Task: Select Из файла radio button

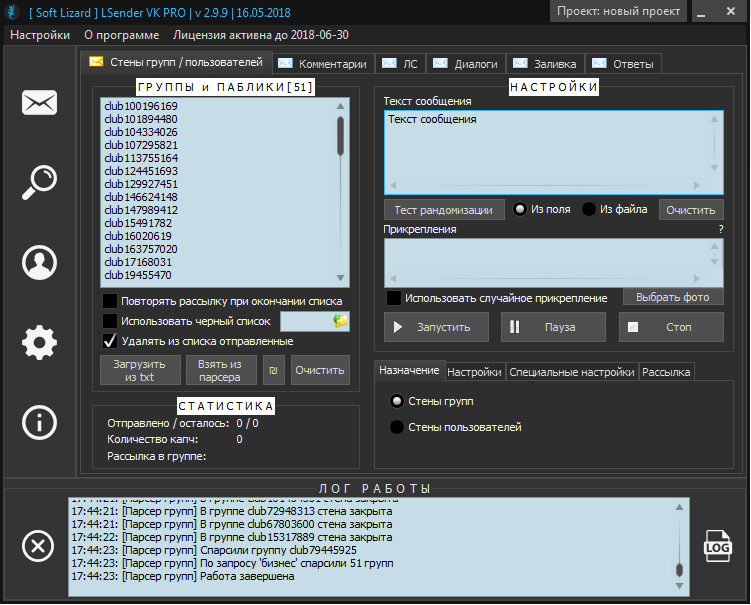Action: (589, 209)
